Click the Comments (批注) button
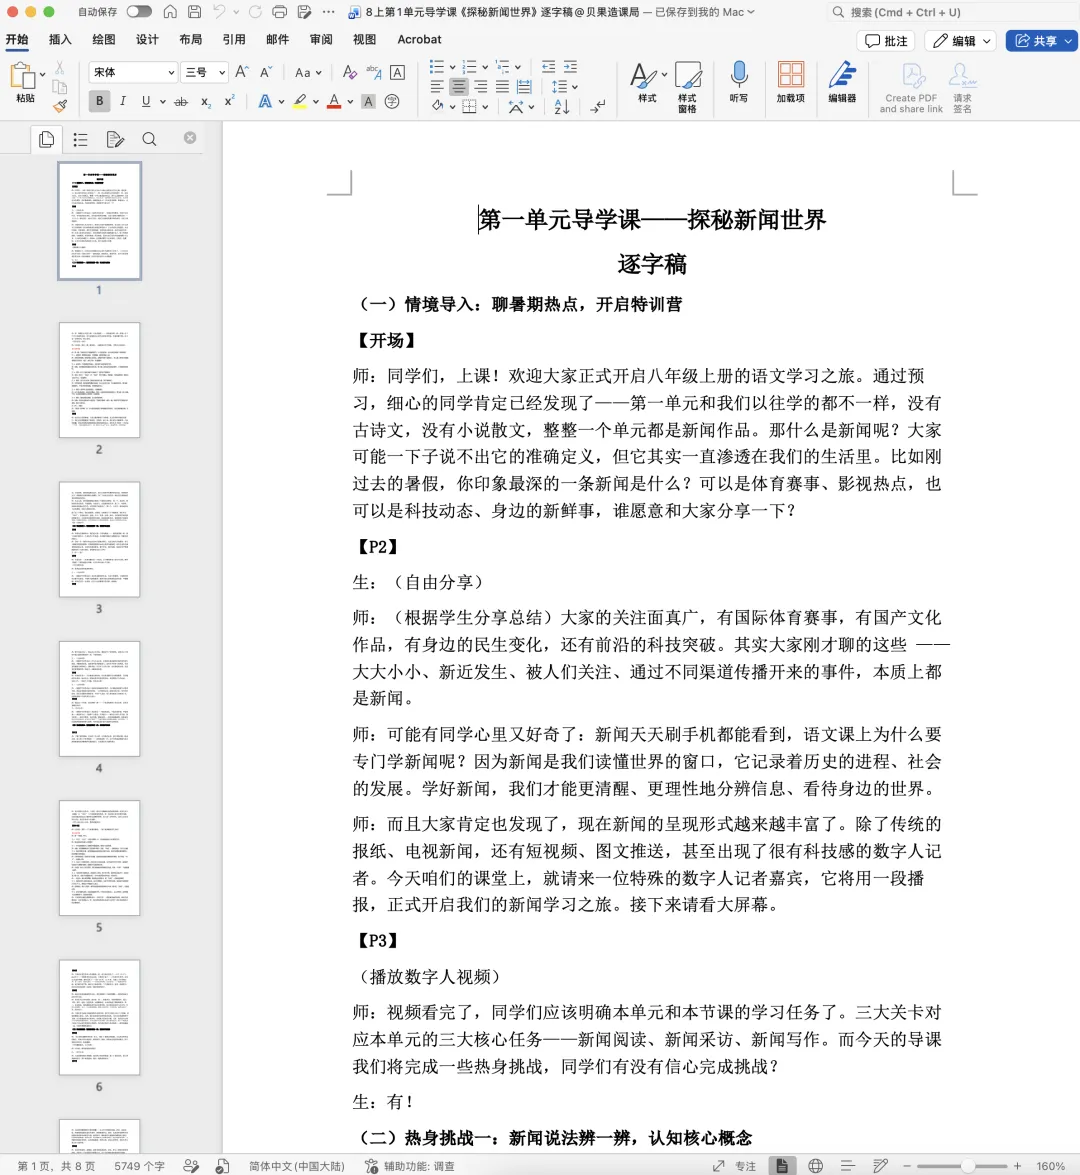The width and height of the screenshot is (1080, 1175). (x=886, y=41)
